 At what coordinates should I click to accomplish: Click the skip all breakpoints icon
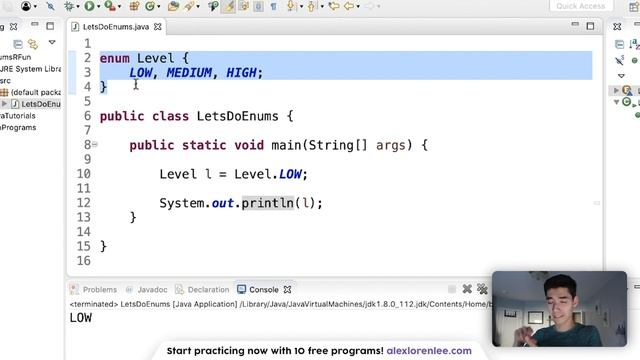pos(50,6)
